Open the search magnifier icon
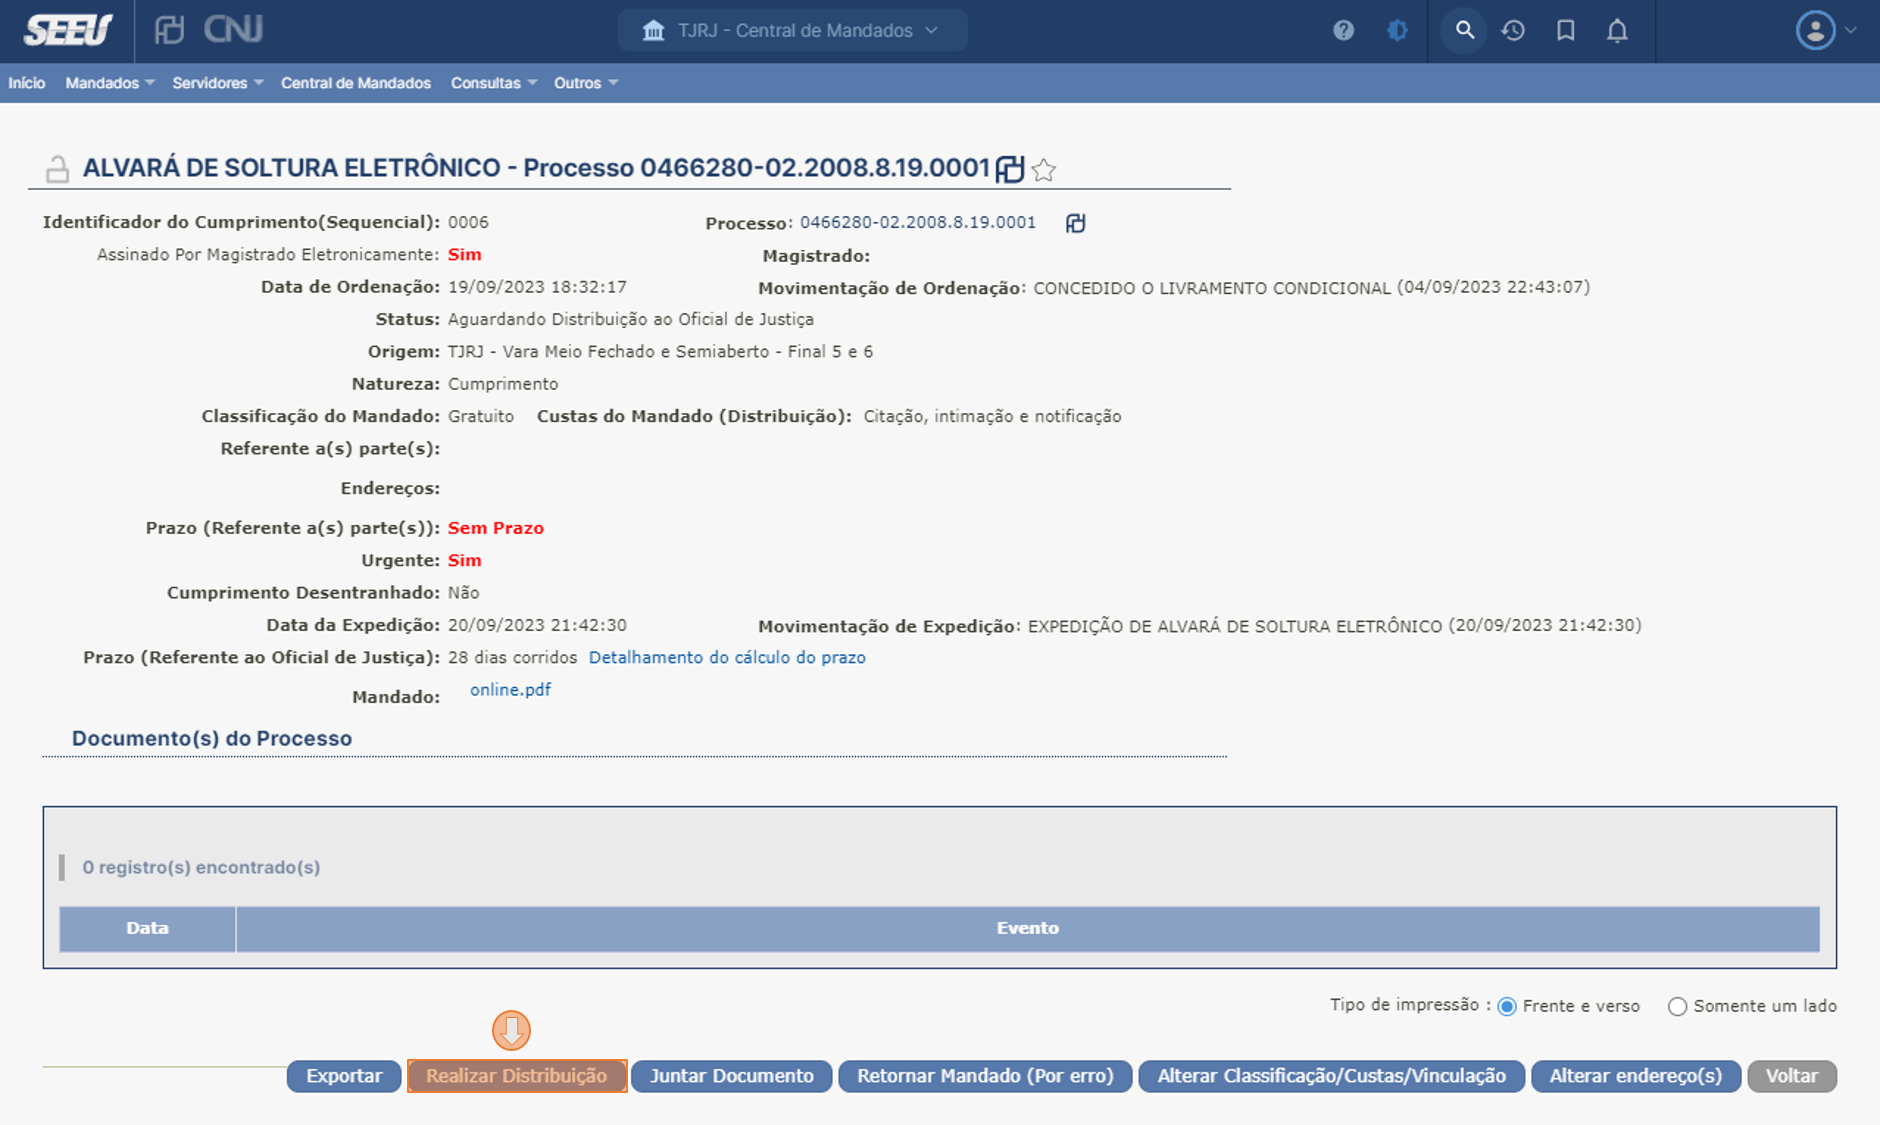Screen dimensions: 1880x1125 tap(1464, 30)
